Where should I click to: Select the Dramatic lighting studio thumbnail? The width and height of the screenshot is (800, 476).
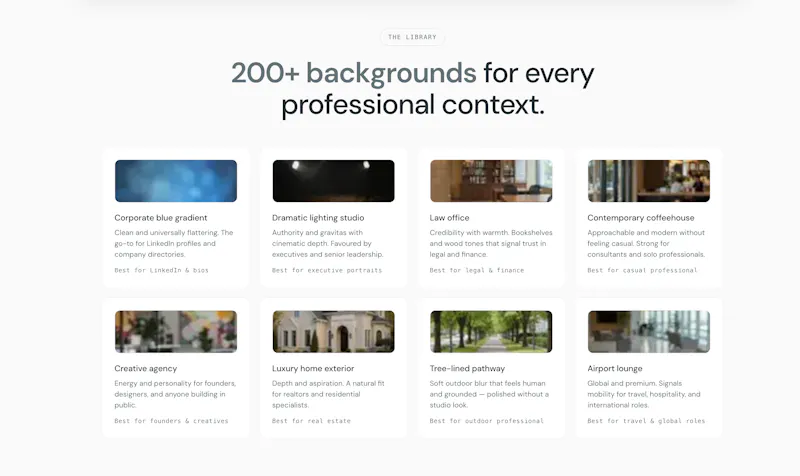(x=333, y=181)
